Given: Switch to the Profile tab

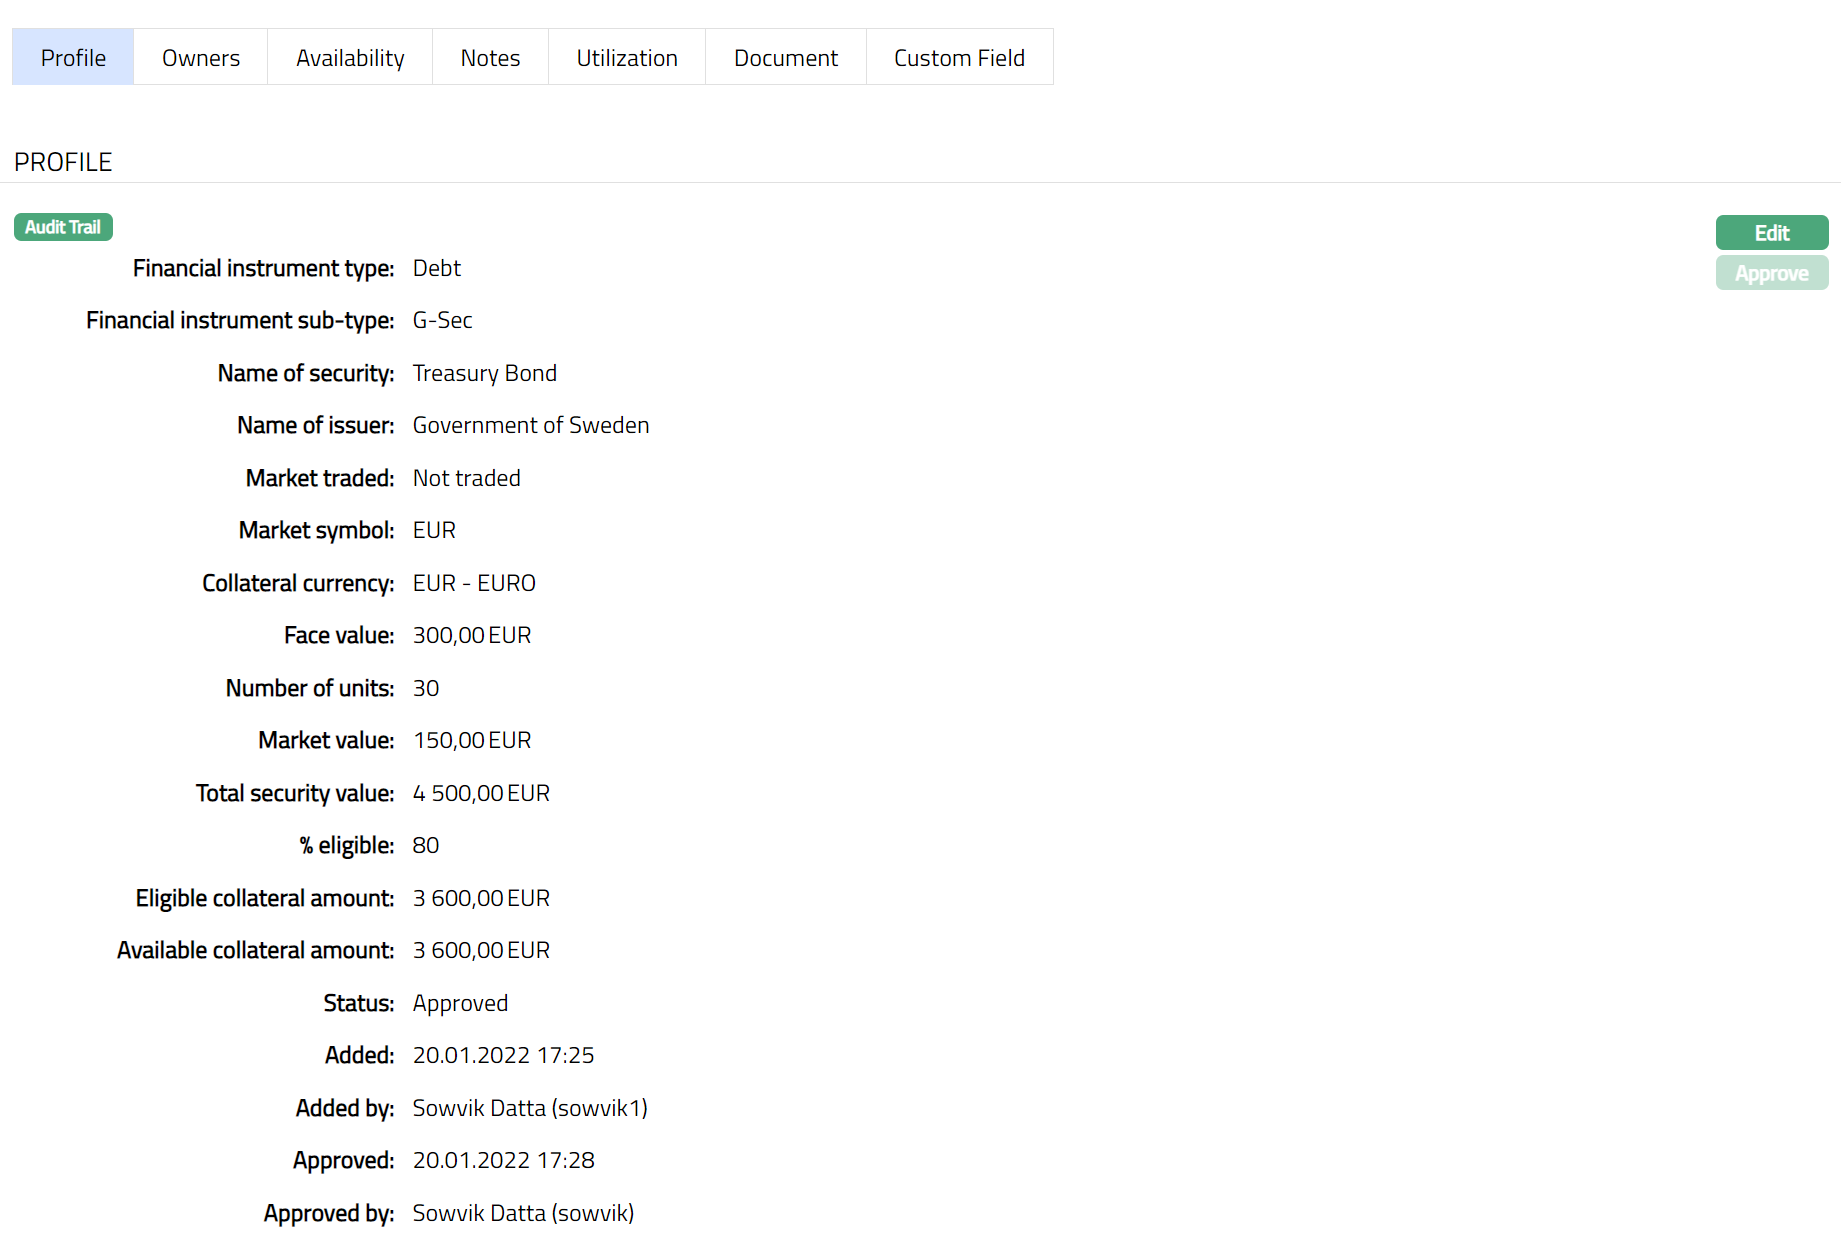Looking at the screenshot, I should (x=73, y=58).
